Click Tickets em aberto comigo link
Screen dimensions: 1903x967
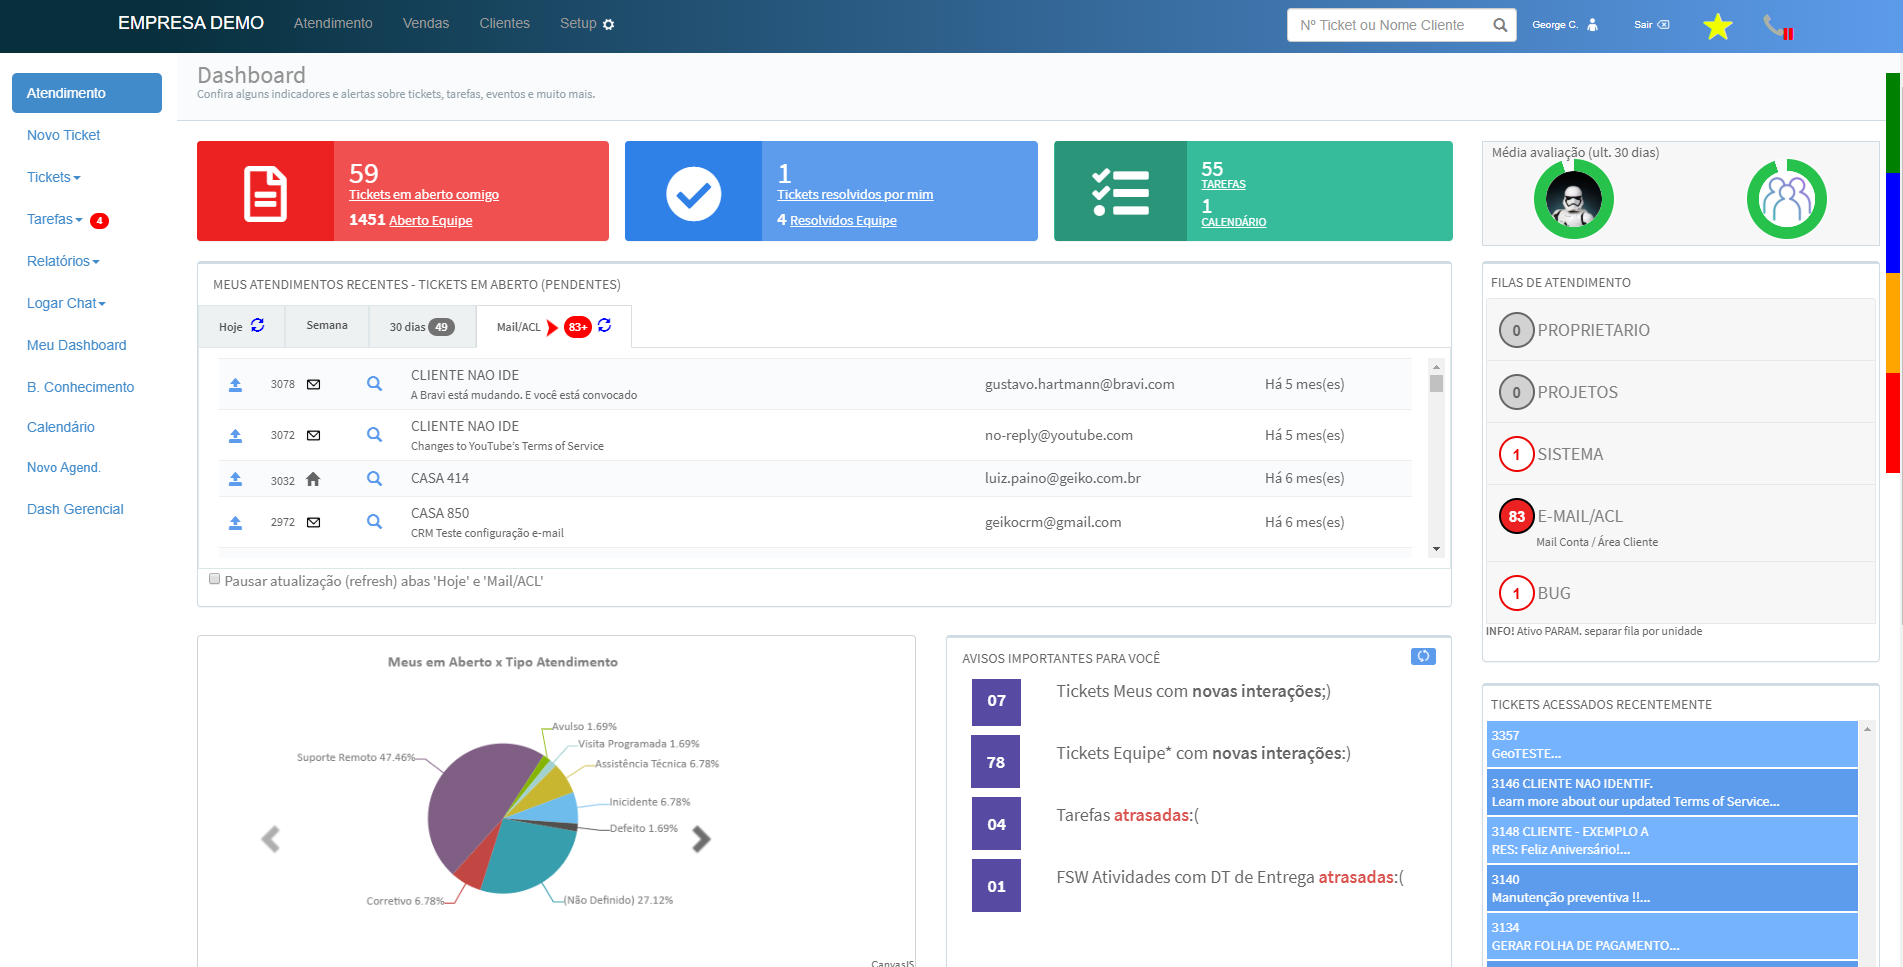424,195
